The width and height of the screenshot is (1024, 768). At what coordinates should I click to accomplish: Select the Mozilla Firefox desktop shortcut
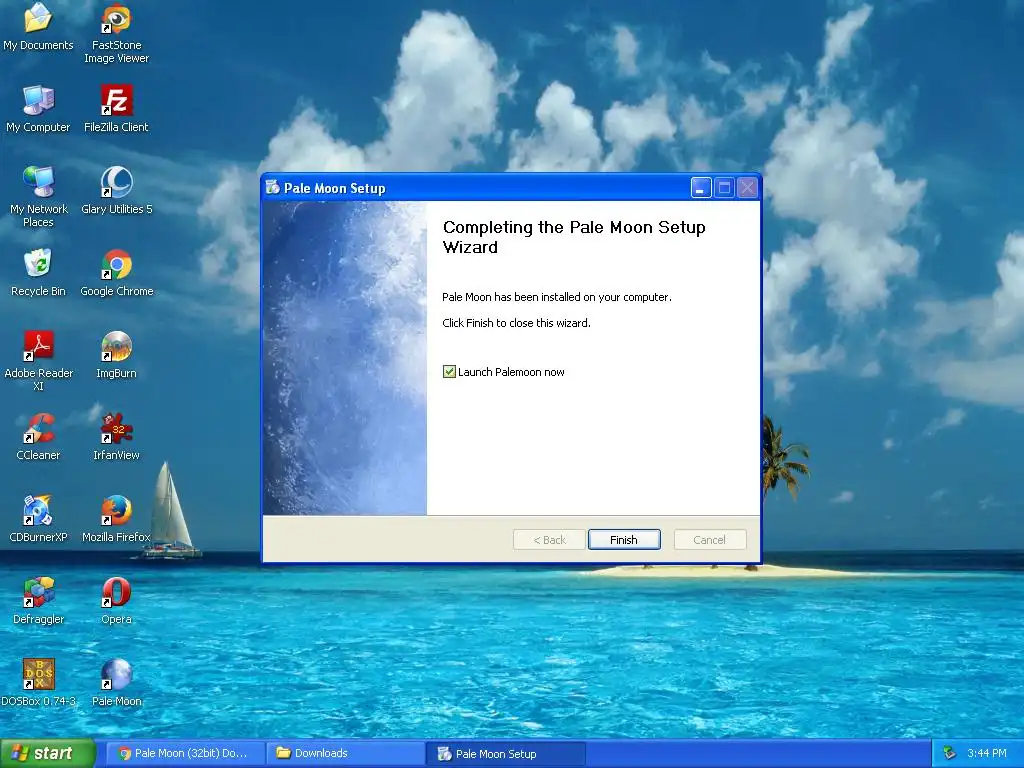[116, 519]
